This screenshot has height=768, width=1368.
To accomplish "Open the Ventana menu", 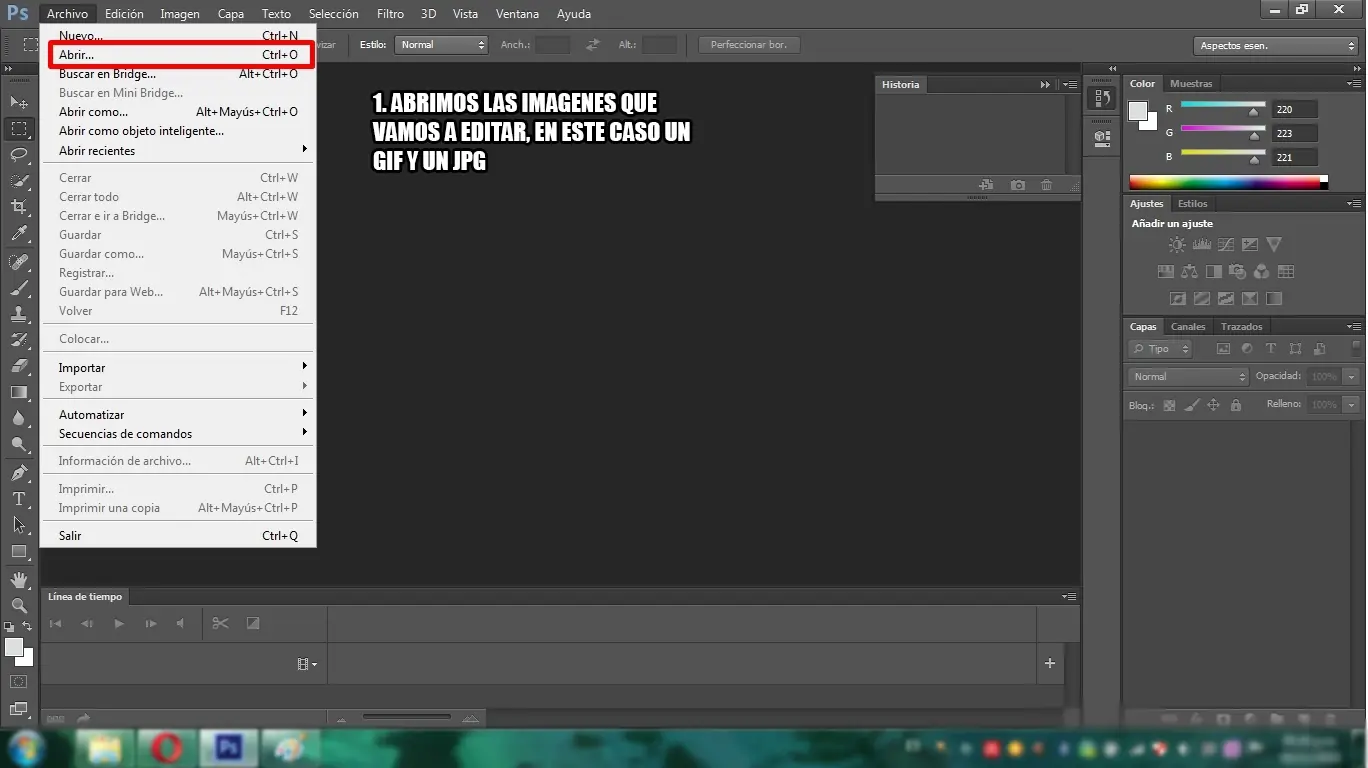I will coord(517,14).
